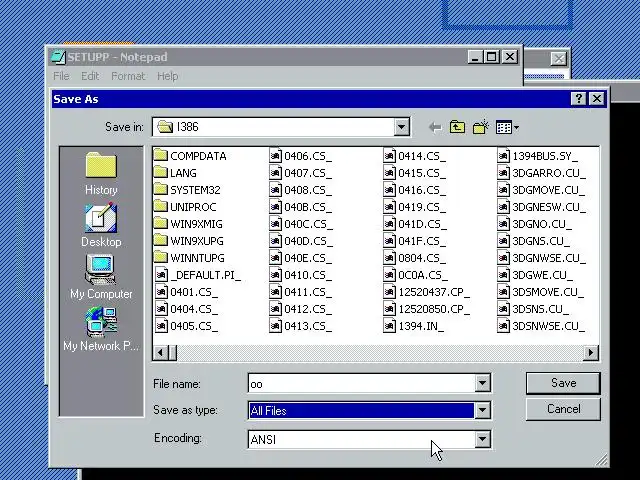Expand the Encoding dropdown arrow
This screenshot has height=480, width=640.
(482, 439)
